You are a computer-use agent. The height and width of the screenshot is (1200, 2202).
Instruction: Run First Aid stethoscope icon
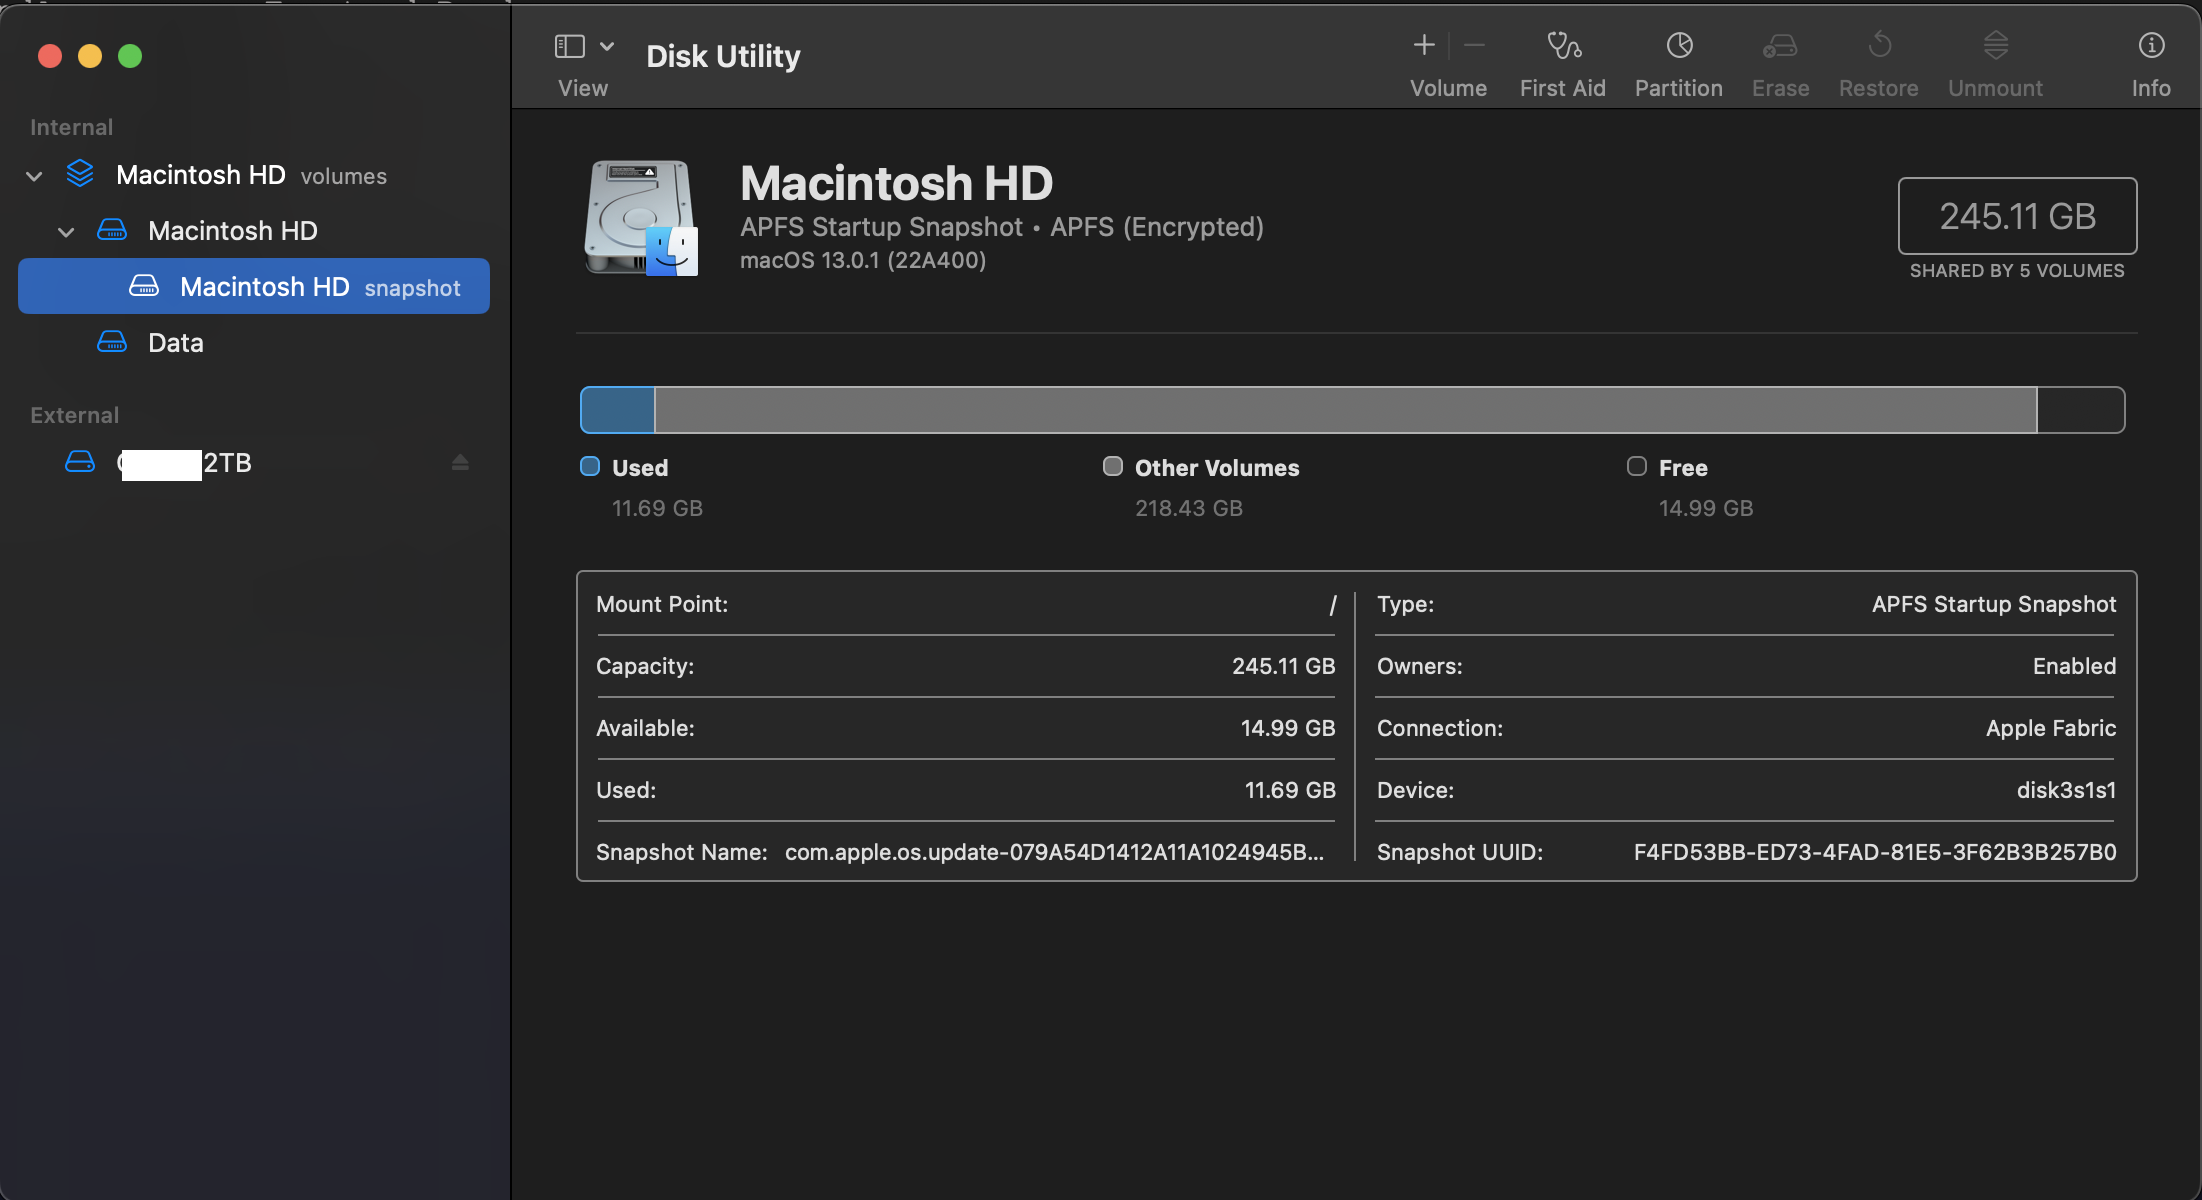click(1563, 45)
